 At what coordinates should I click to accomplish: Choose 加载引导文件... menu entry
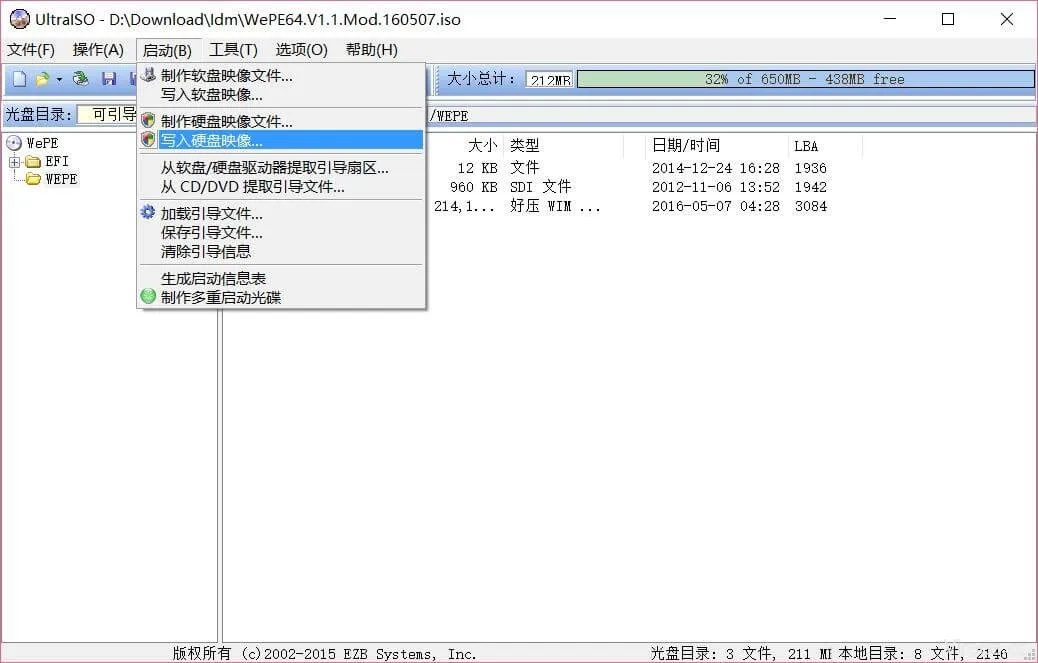281,213
